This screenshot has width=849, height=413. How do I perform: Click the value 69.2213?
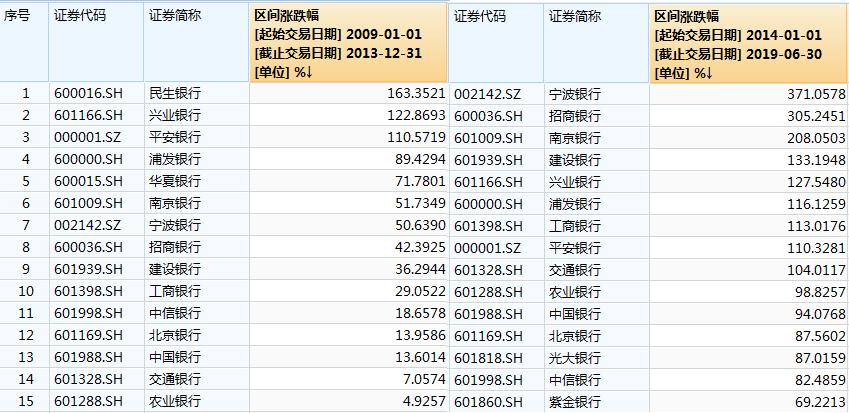click(x=820, y=402)
